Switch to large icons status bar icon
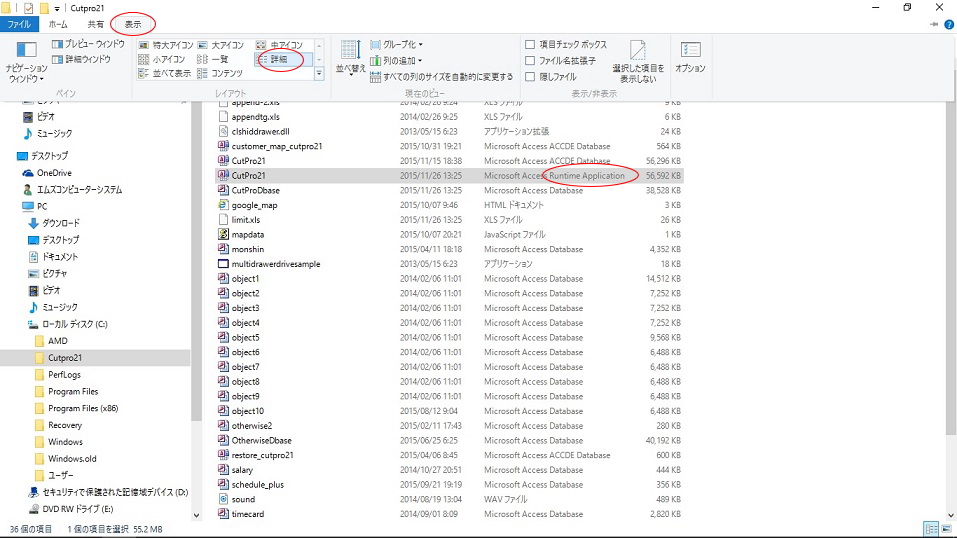 947,529
